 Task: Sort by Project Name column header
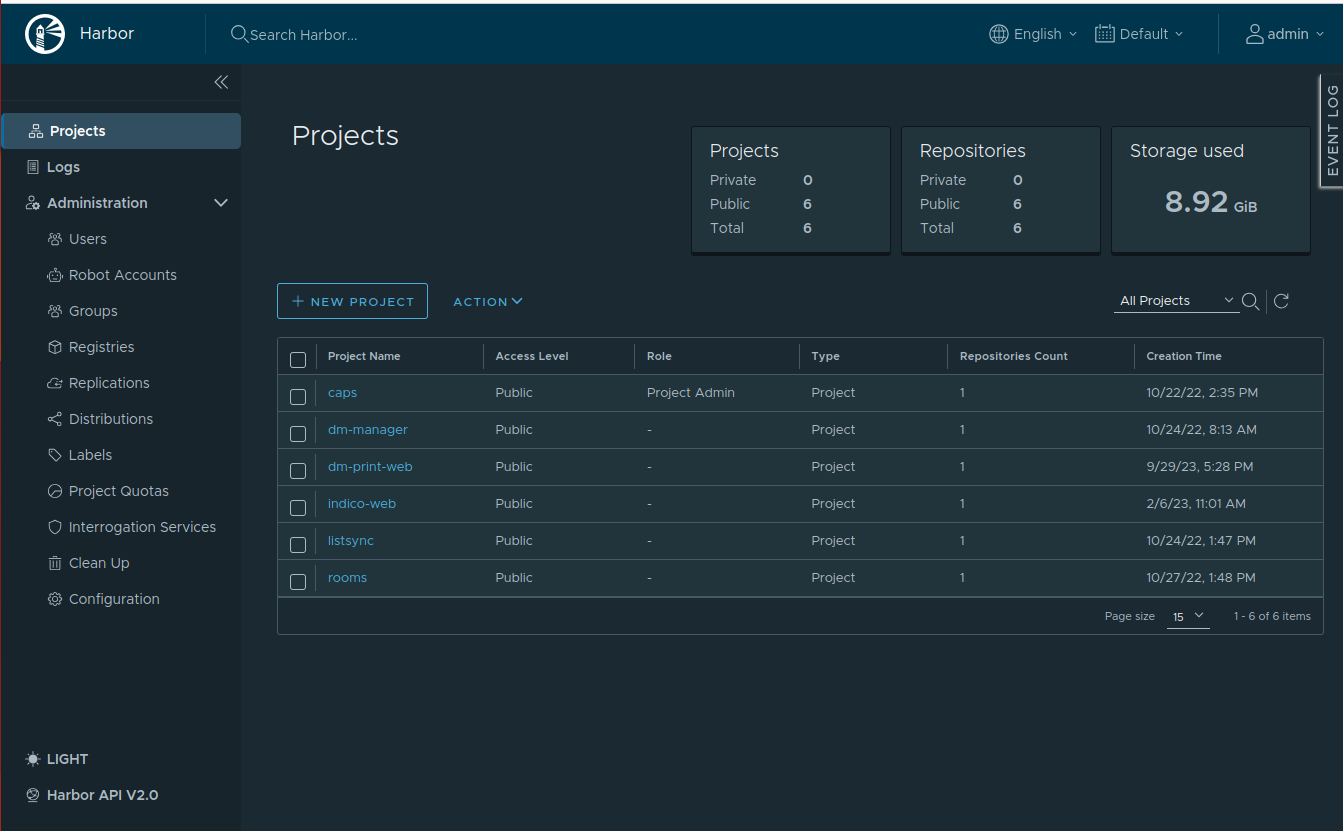tap(364, 356)
